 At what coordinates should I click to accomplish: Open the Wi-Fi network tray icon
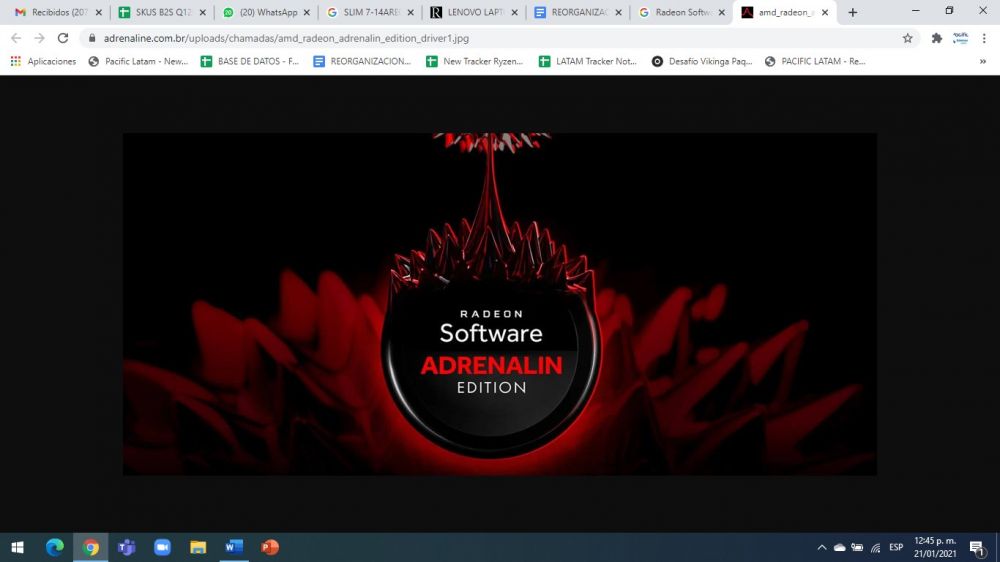tap(876, 547)
